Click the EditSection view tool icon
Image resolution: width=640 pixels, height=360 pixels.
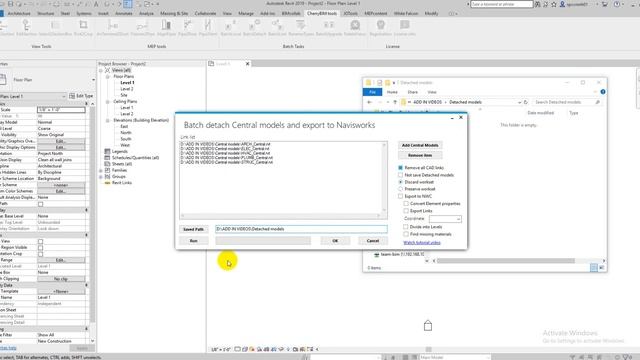[x=26, y=25]
